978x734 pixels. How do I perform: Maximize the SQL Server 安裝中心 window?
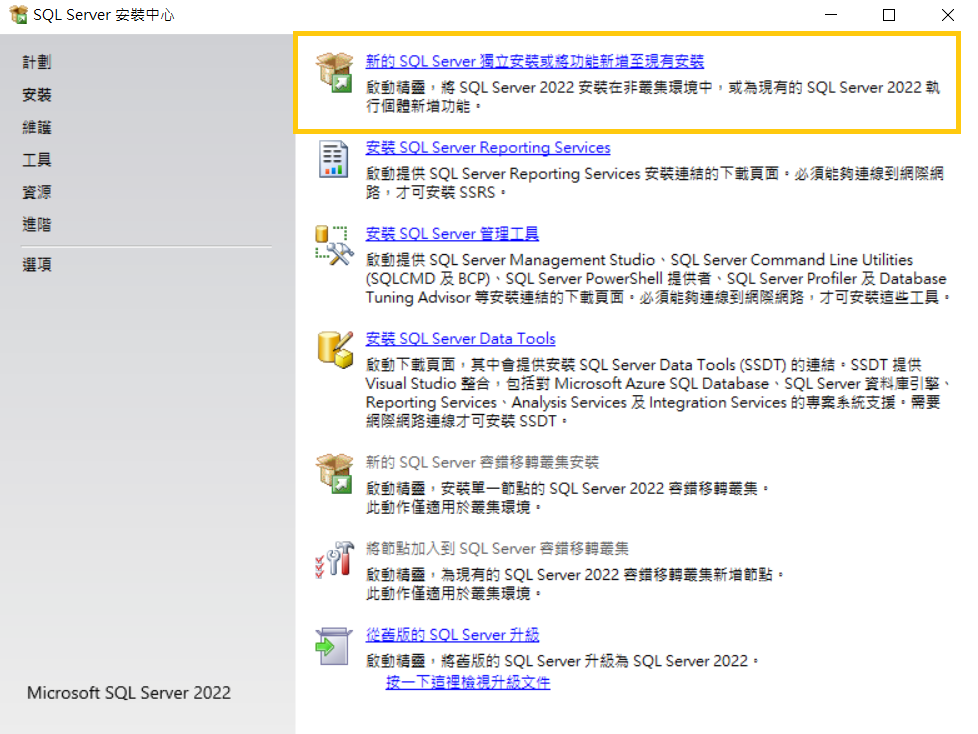point(889,14)
